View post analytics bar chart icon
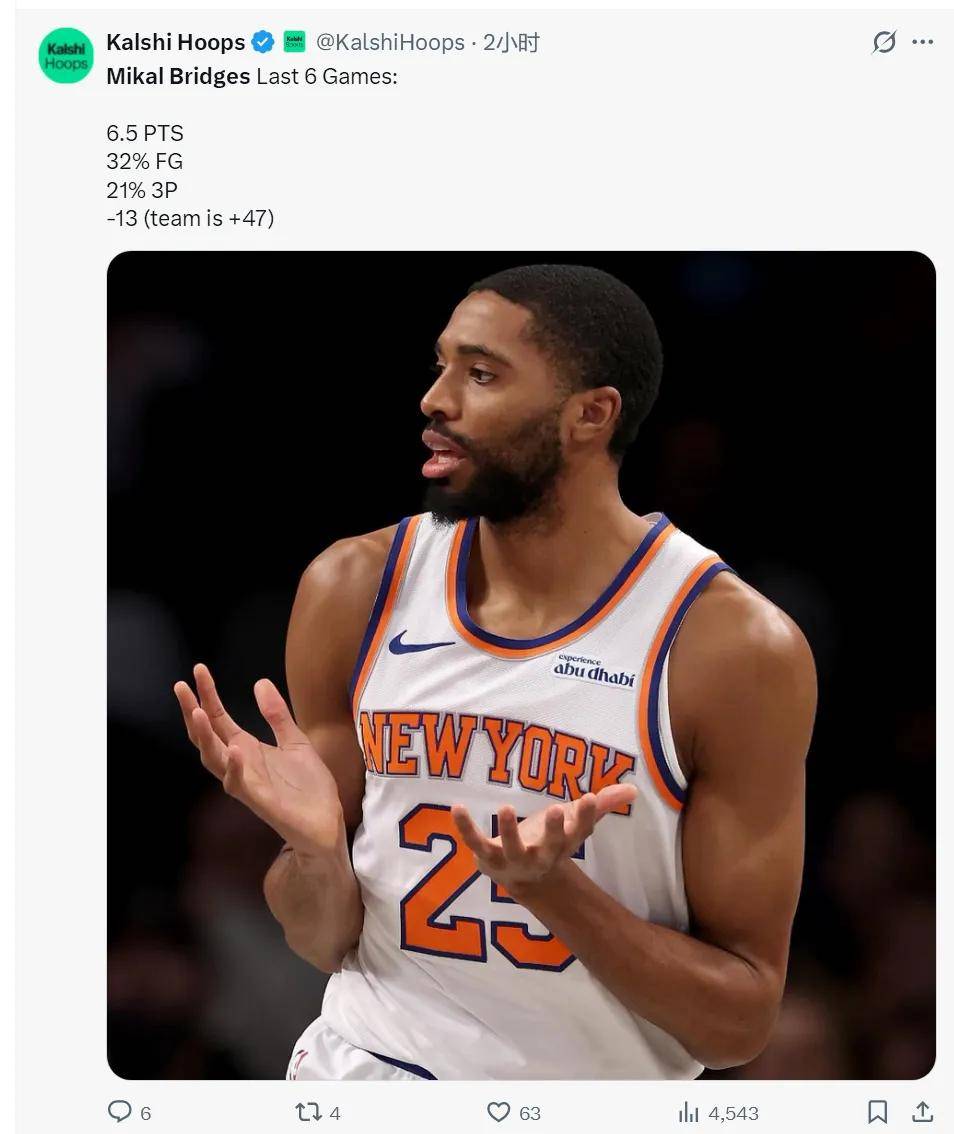 [689, 1112]
